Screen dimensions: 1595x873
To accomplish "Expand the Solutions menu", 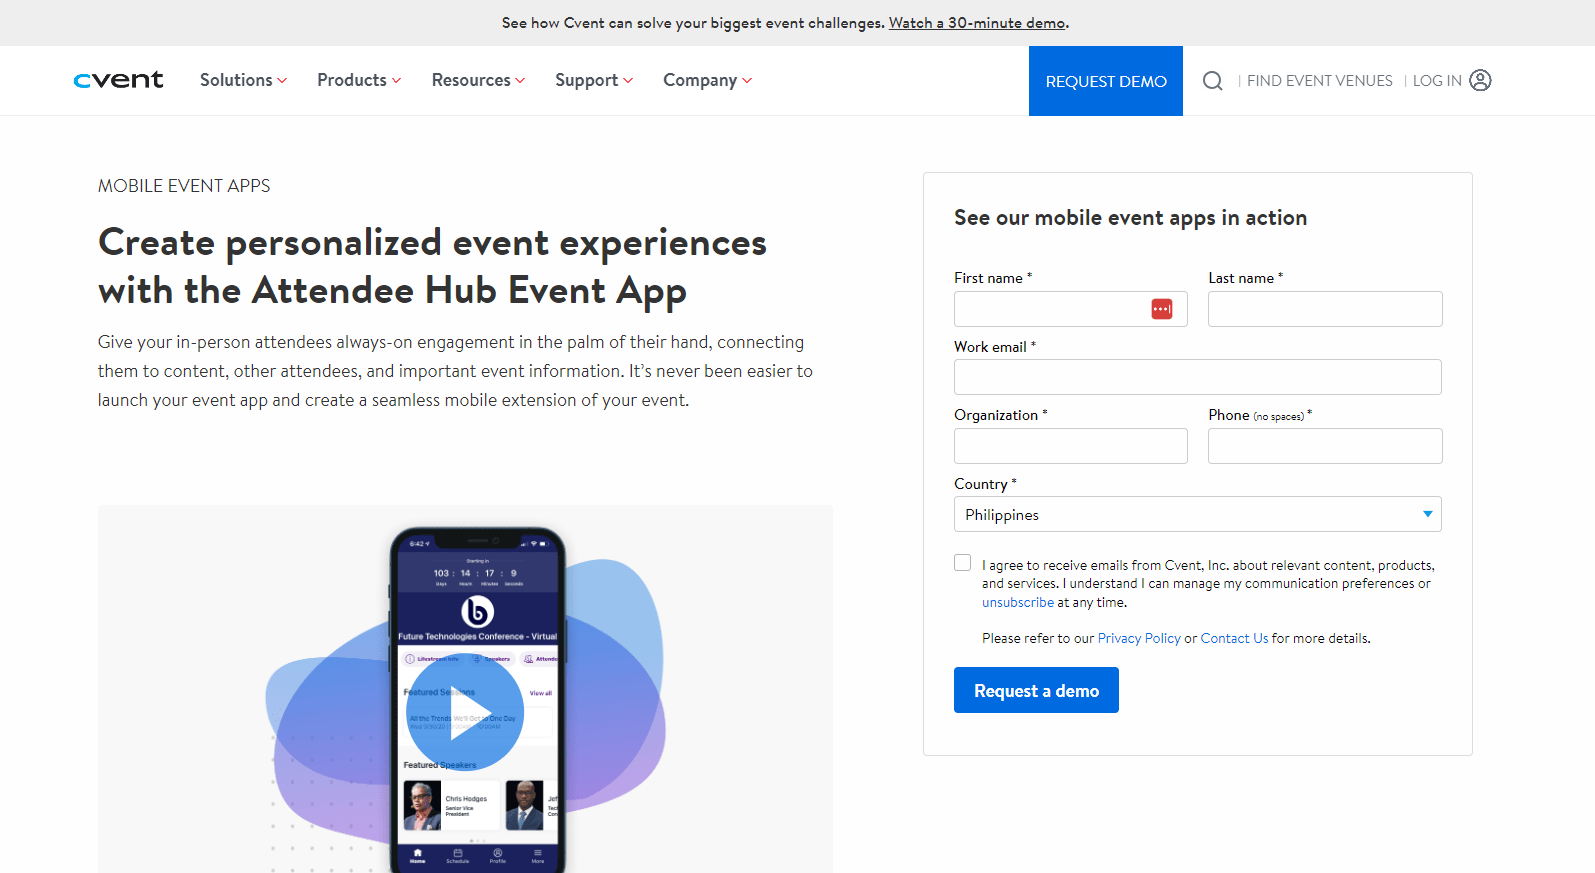I will pyautogui.click(x=243, y=80).
